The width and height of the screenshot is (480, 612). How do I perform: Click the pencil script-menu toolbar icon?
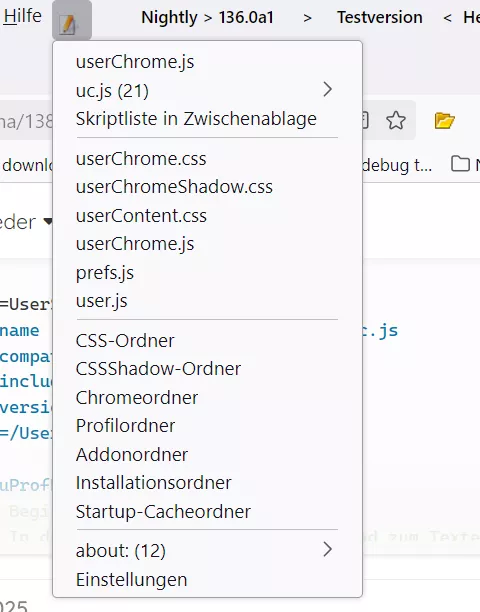click(69, 24)
